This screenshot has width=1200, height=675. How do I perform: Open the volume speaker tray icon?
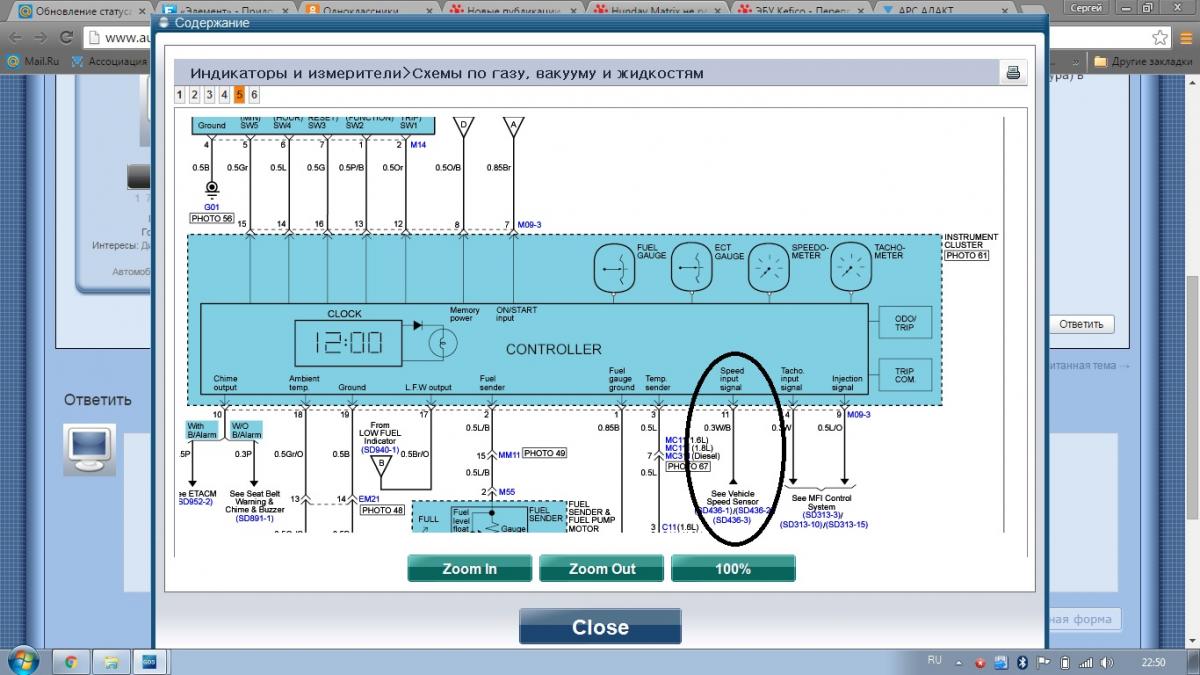(1105, 662)
